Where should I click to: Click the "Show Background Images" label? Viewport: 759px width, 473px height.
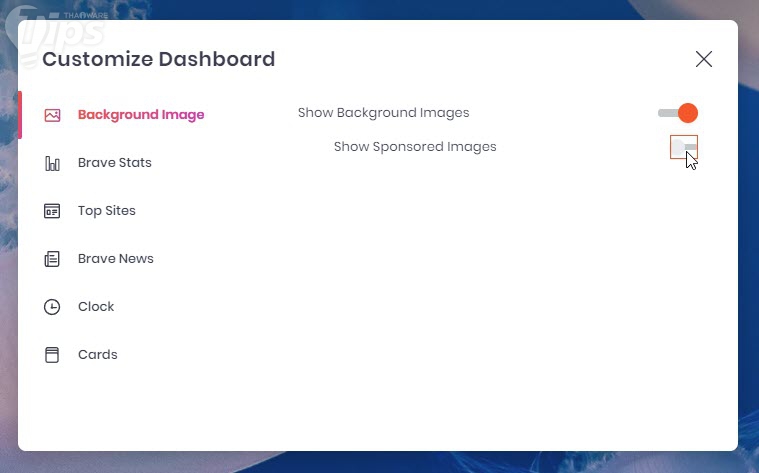coord(383,113)
